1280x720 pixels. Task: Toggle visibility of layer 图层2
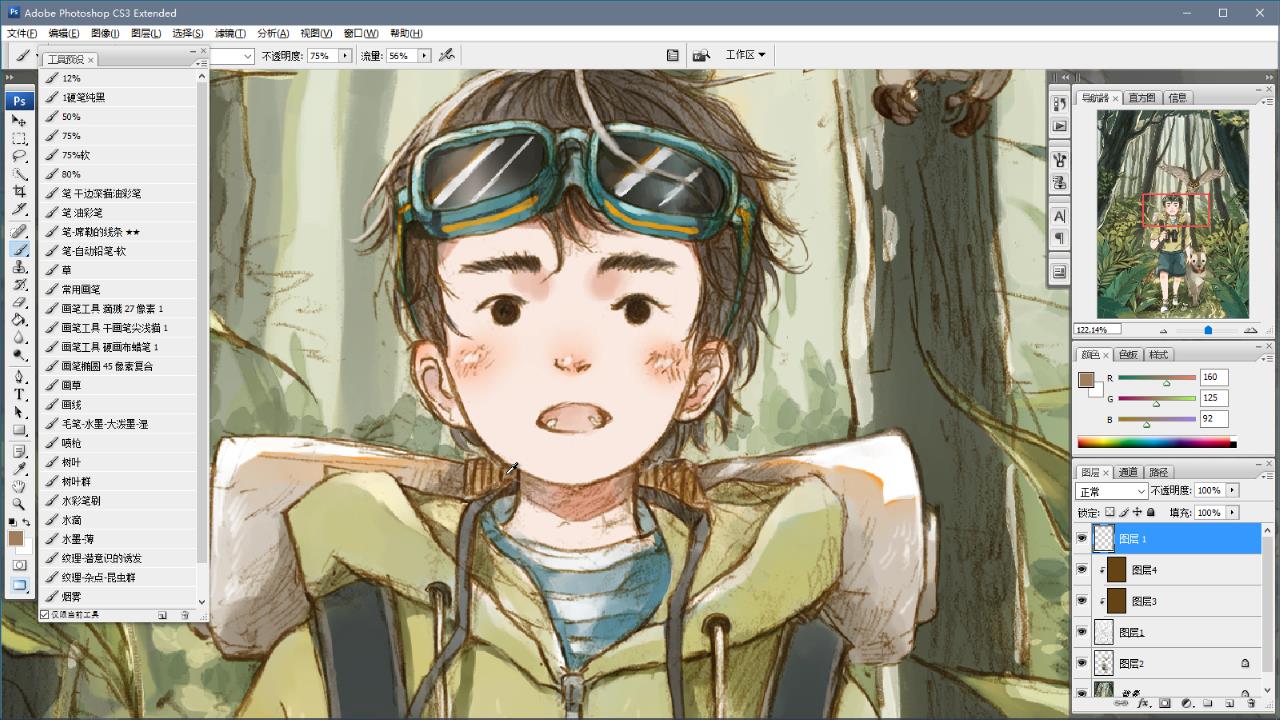(x=1081, y=663)
